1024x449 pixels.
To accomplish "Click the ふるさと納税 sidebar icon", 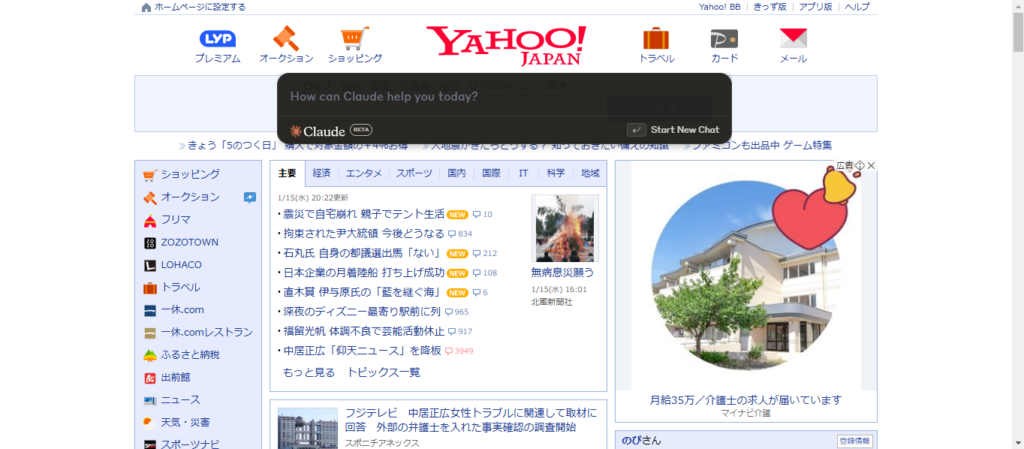I will pos(150,355).
